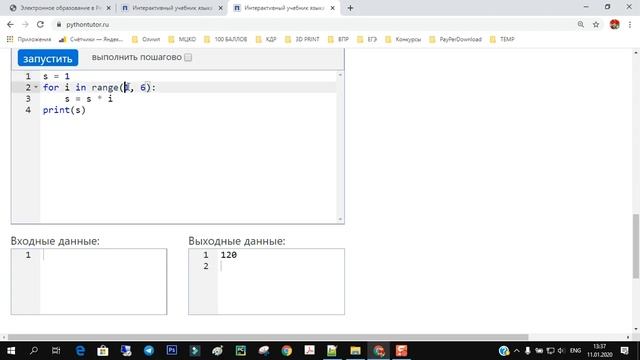This screenshot has width=640, height=360.
Task: Open the notification center icon
Action: pos(624,351)
